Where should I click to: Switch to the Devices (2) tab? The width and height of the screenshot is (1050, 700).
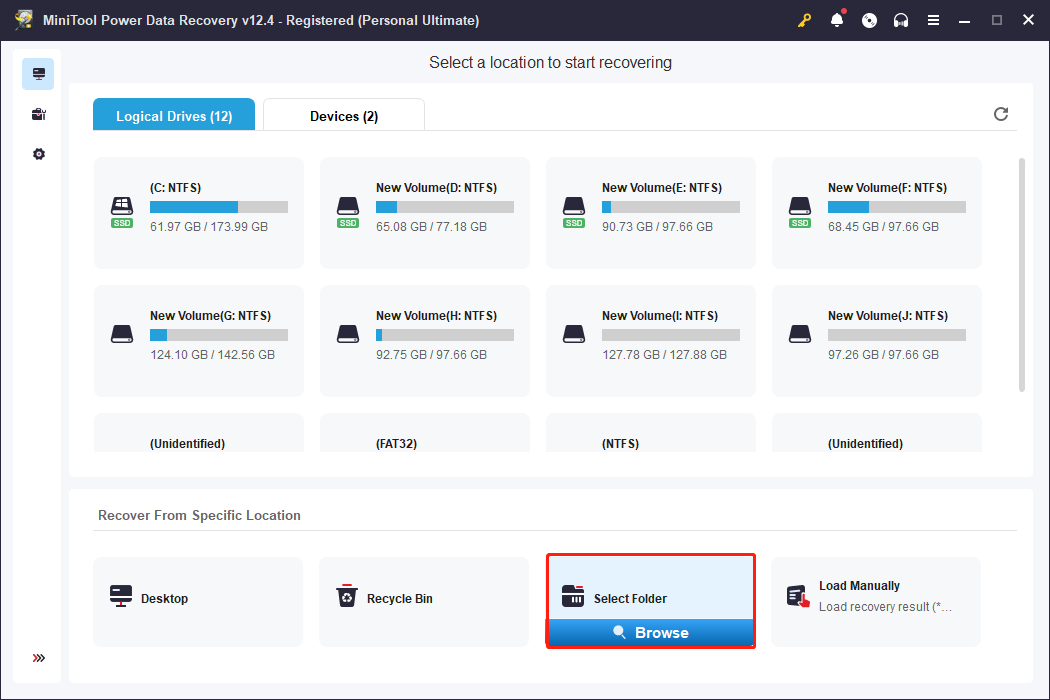coord(343,115)
